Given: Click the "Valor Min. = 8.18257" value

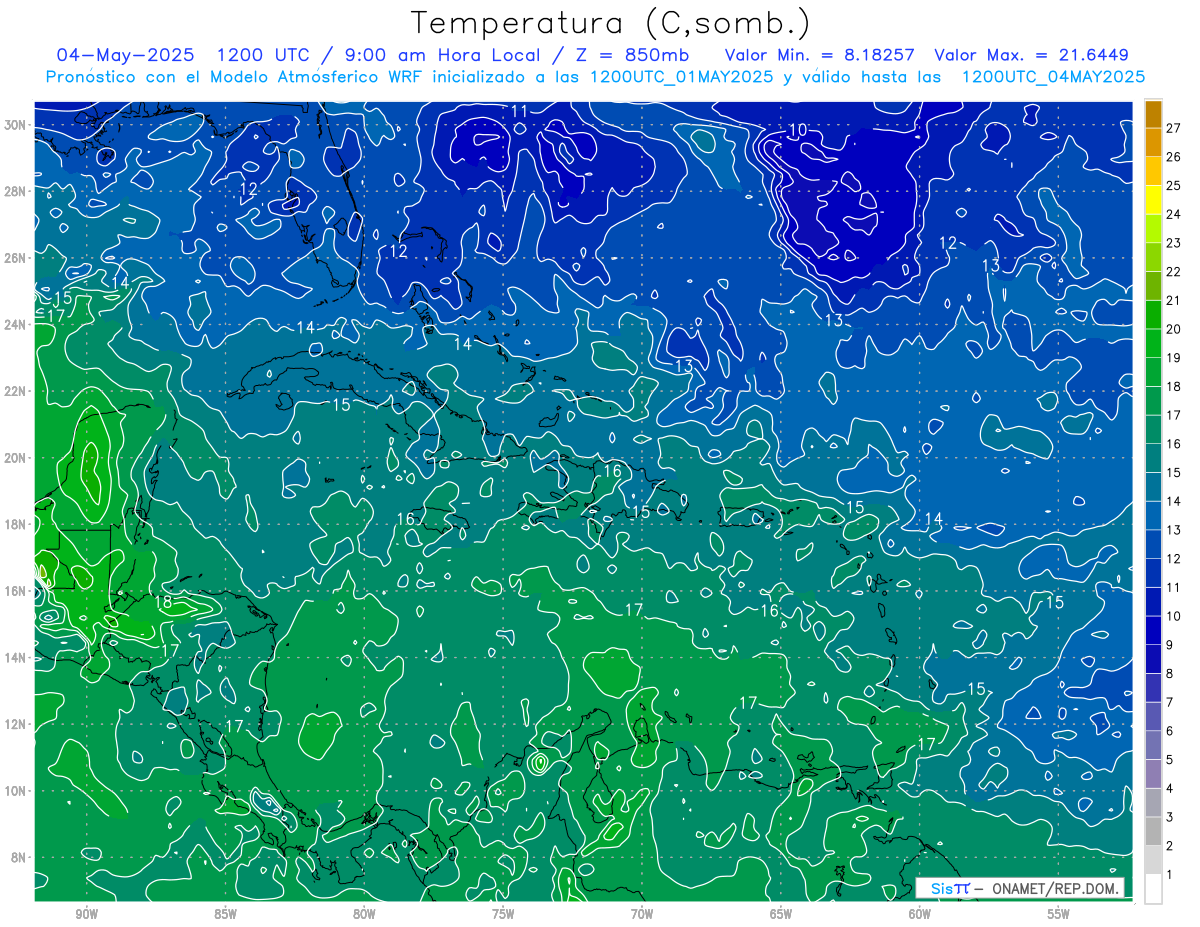Looking at the screenshot, I should coord(818,55).
